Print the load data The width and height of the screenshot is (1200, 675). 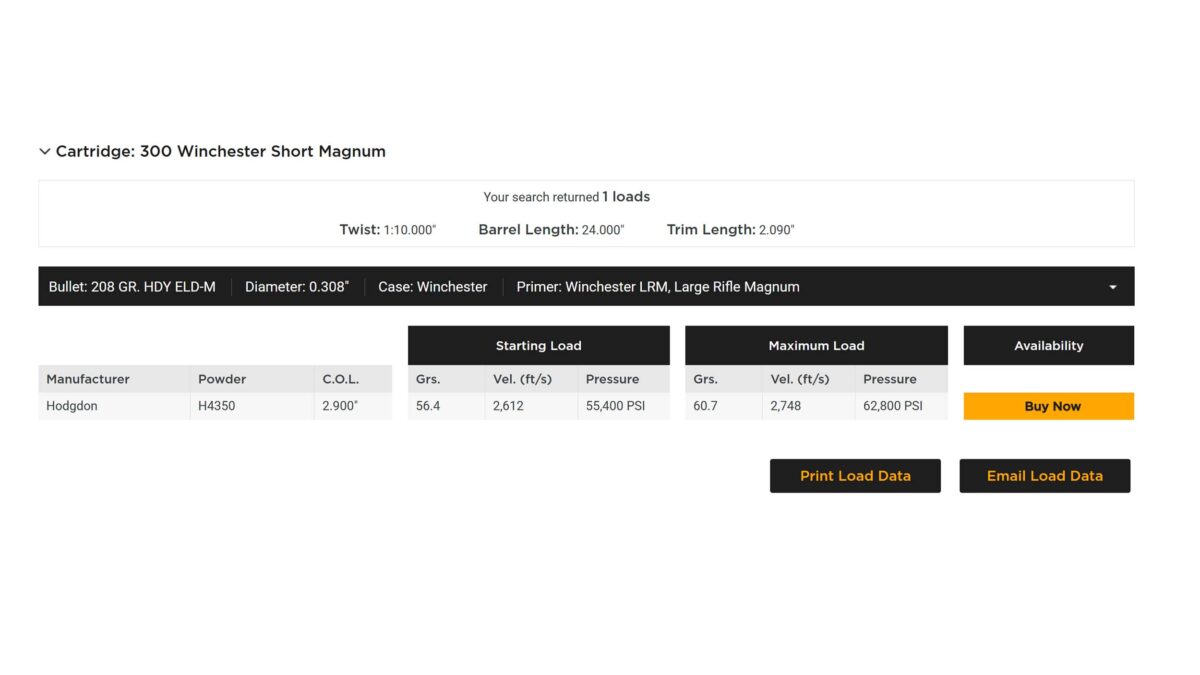(x=855, y=476)
